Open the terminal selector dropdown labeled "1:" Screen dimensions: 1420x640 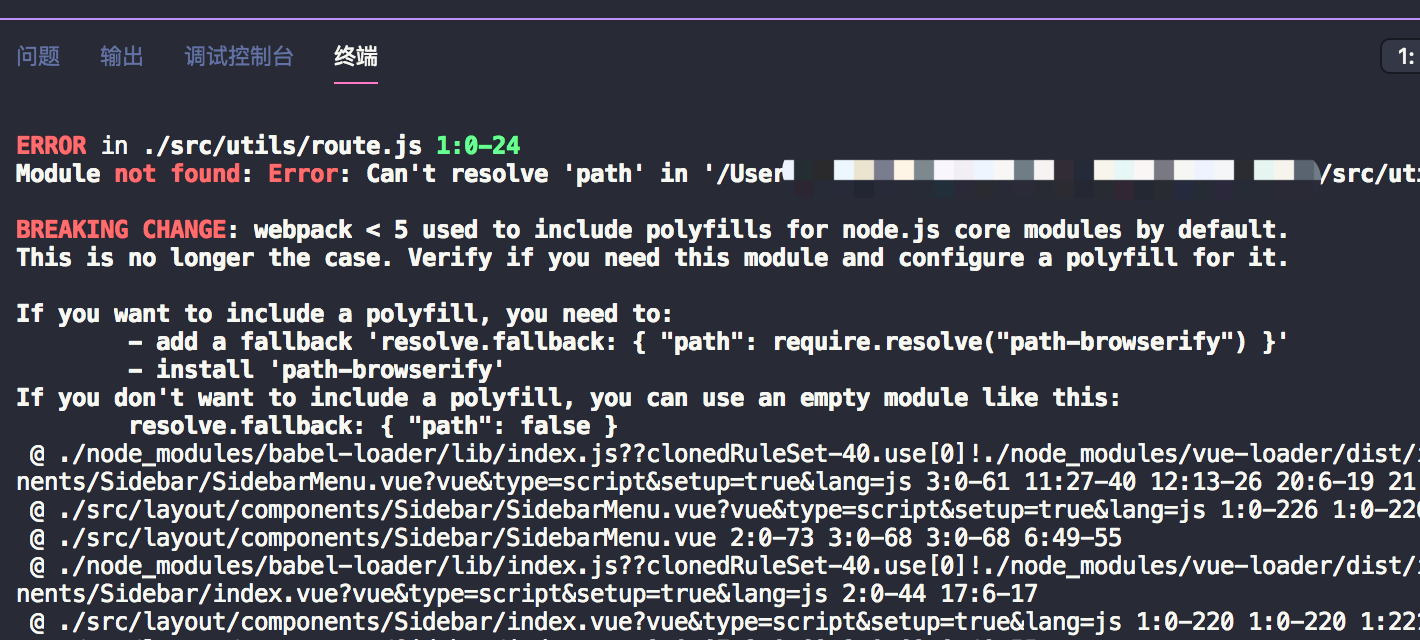(1400, 57)
